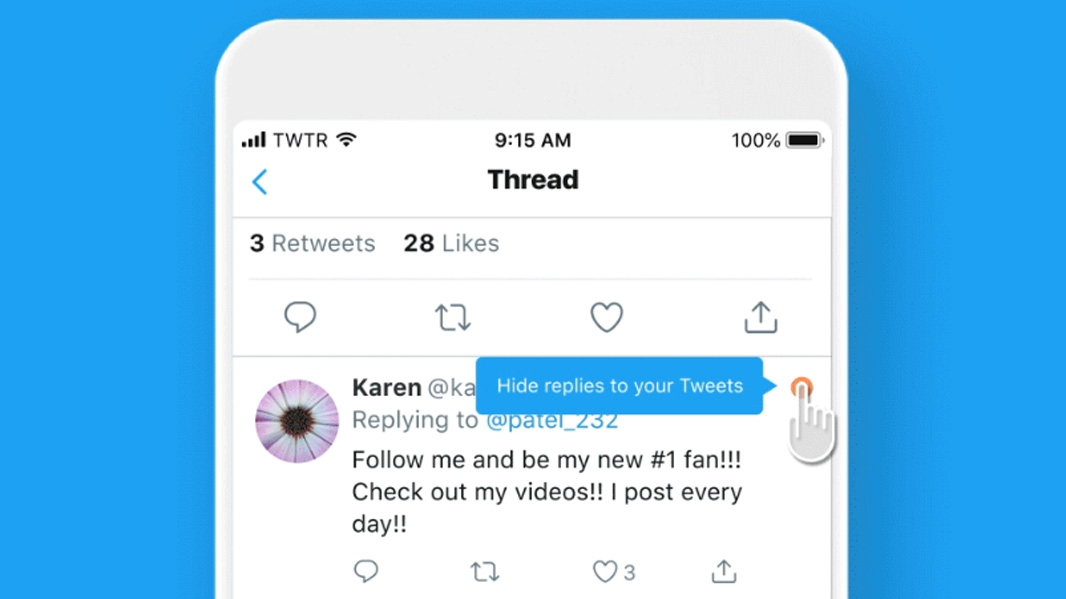Share Karen's reply
Viewport: 1066px width, 599px height.
pyautogui.click(x=723, y=571)
